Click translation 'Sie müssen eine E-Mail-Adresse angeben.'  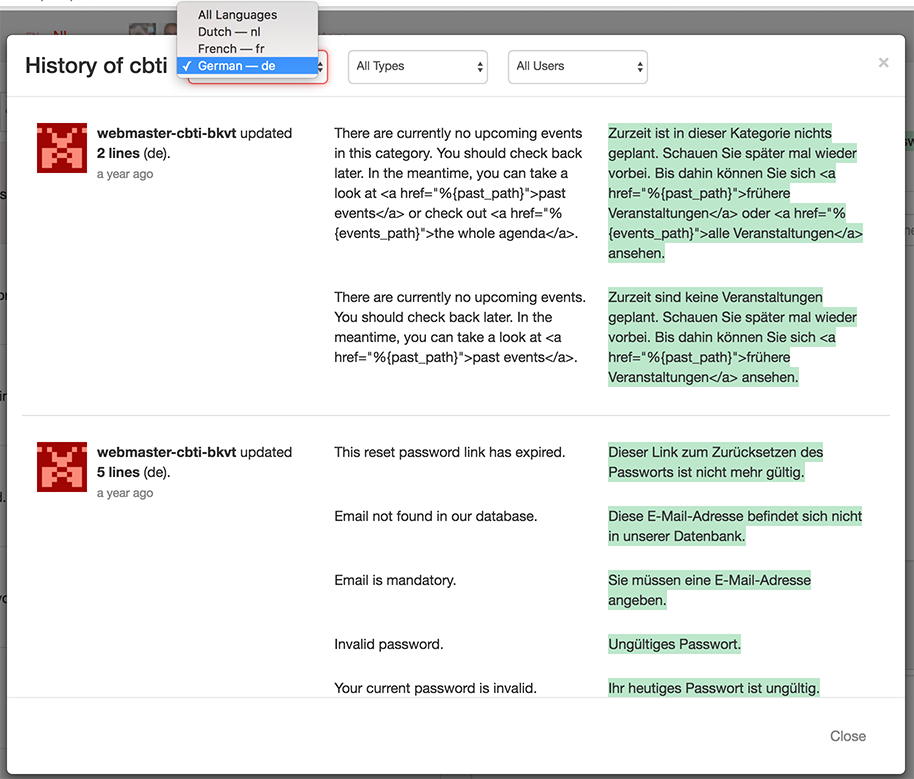point(709,591)
